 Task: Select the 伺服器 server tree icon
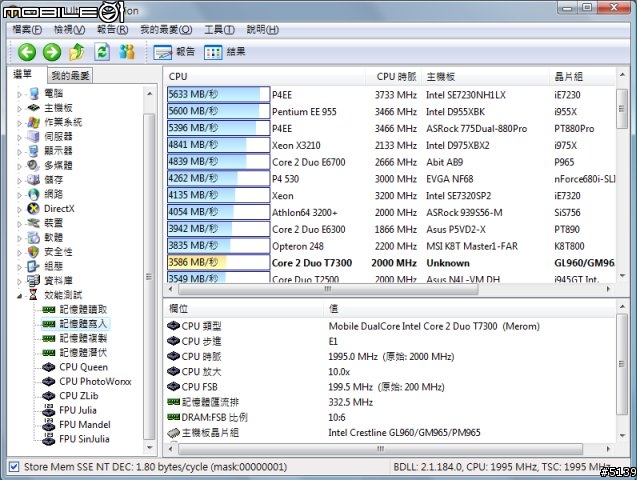pyautogui.click(x=34, y=136)
